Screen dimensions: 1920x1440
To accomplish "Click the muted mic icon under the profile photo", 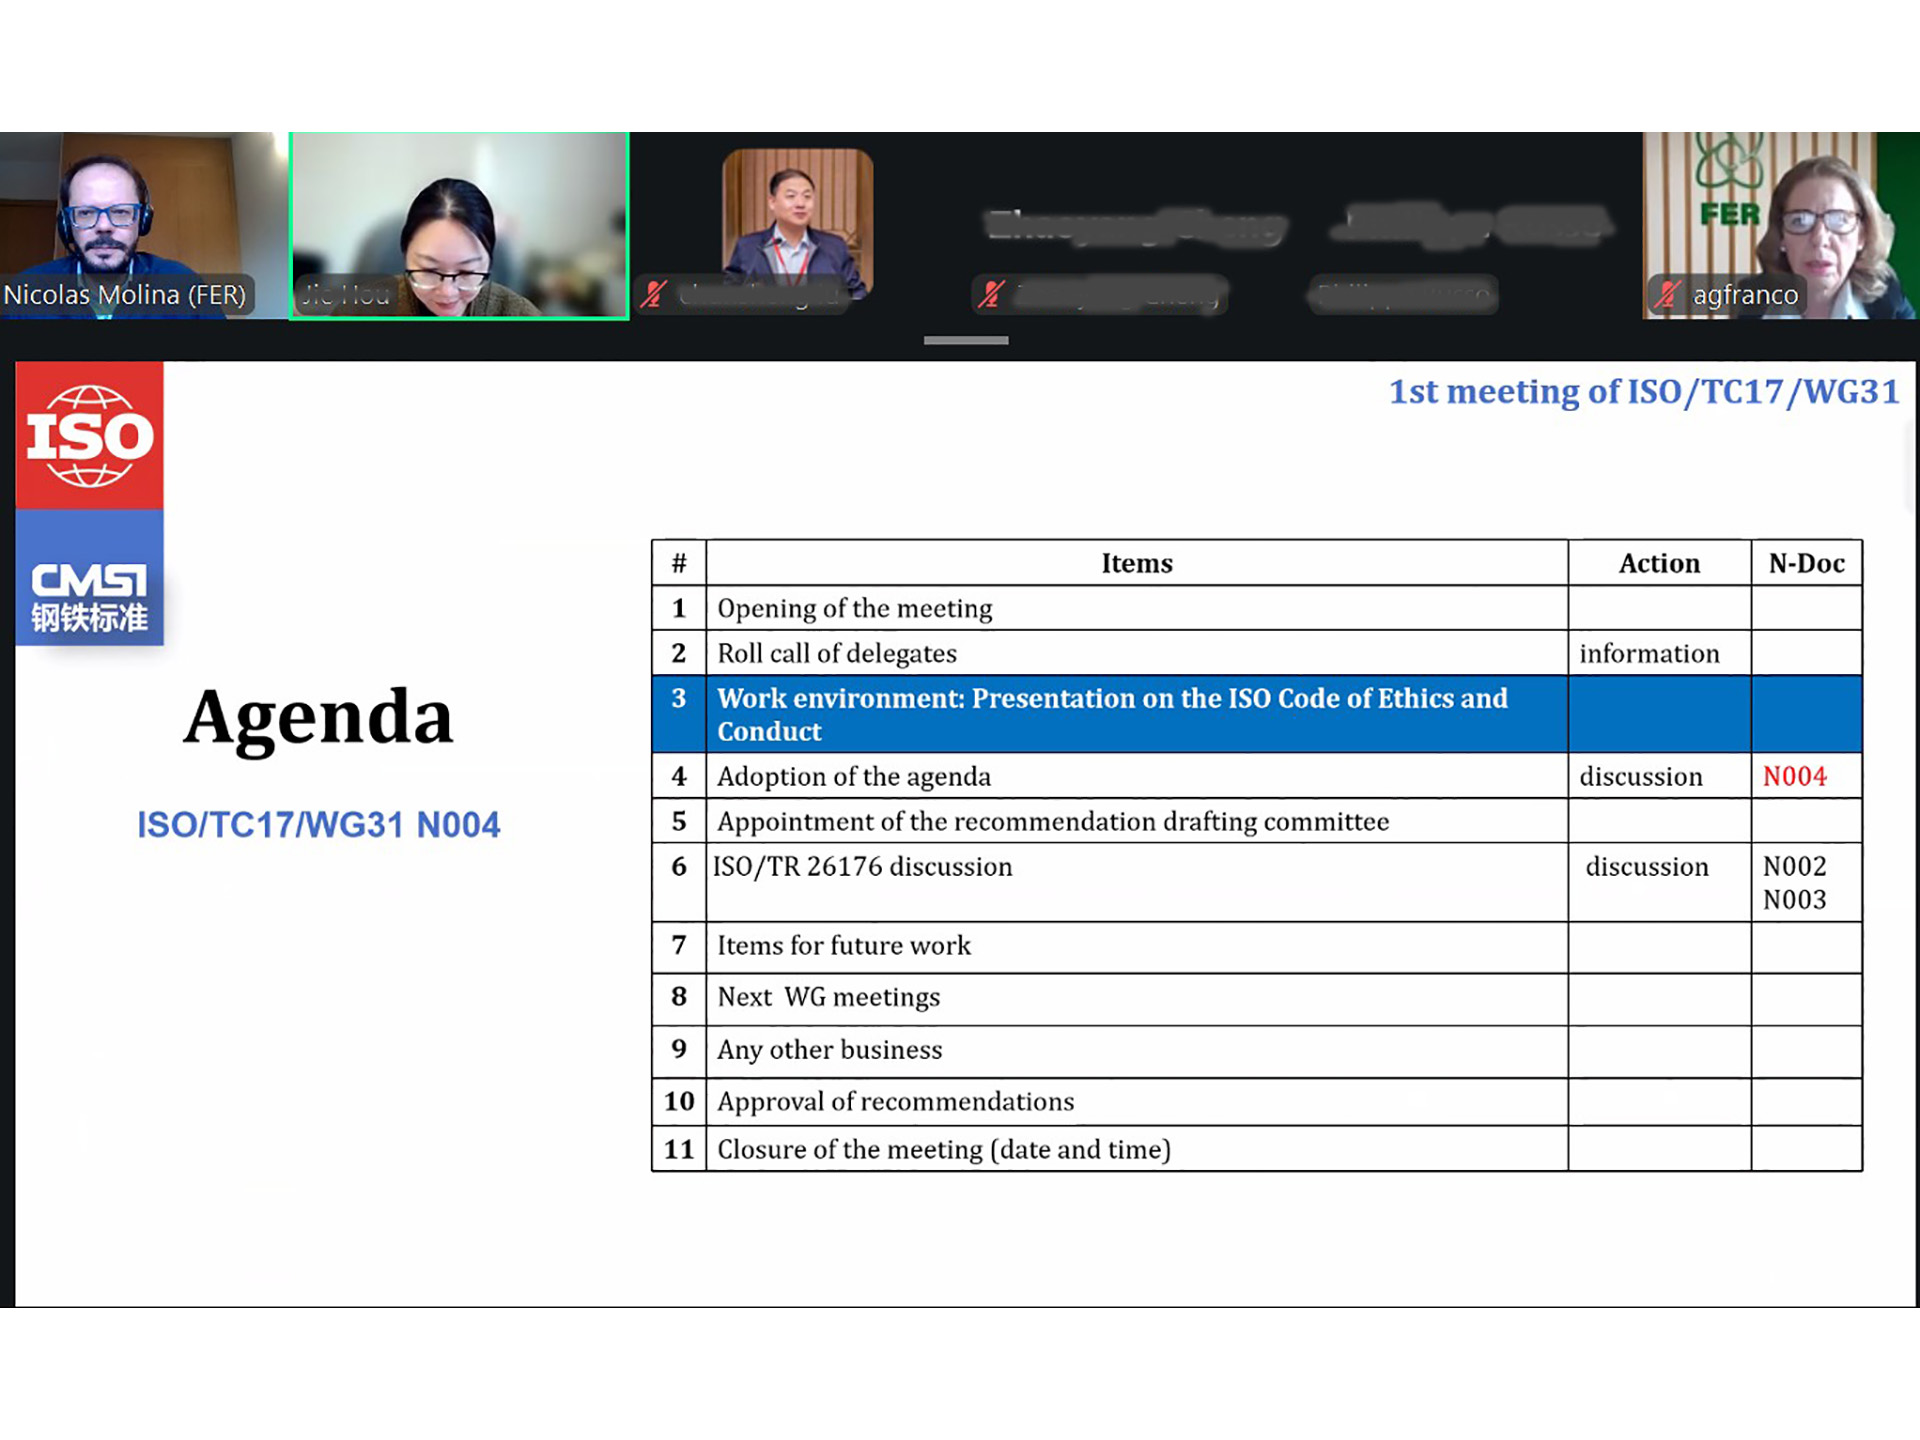I will click(x=654, y=294).
